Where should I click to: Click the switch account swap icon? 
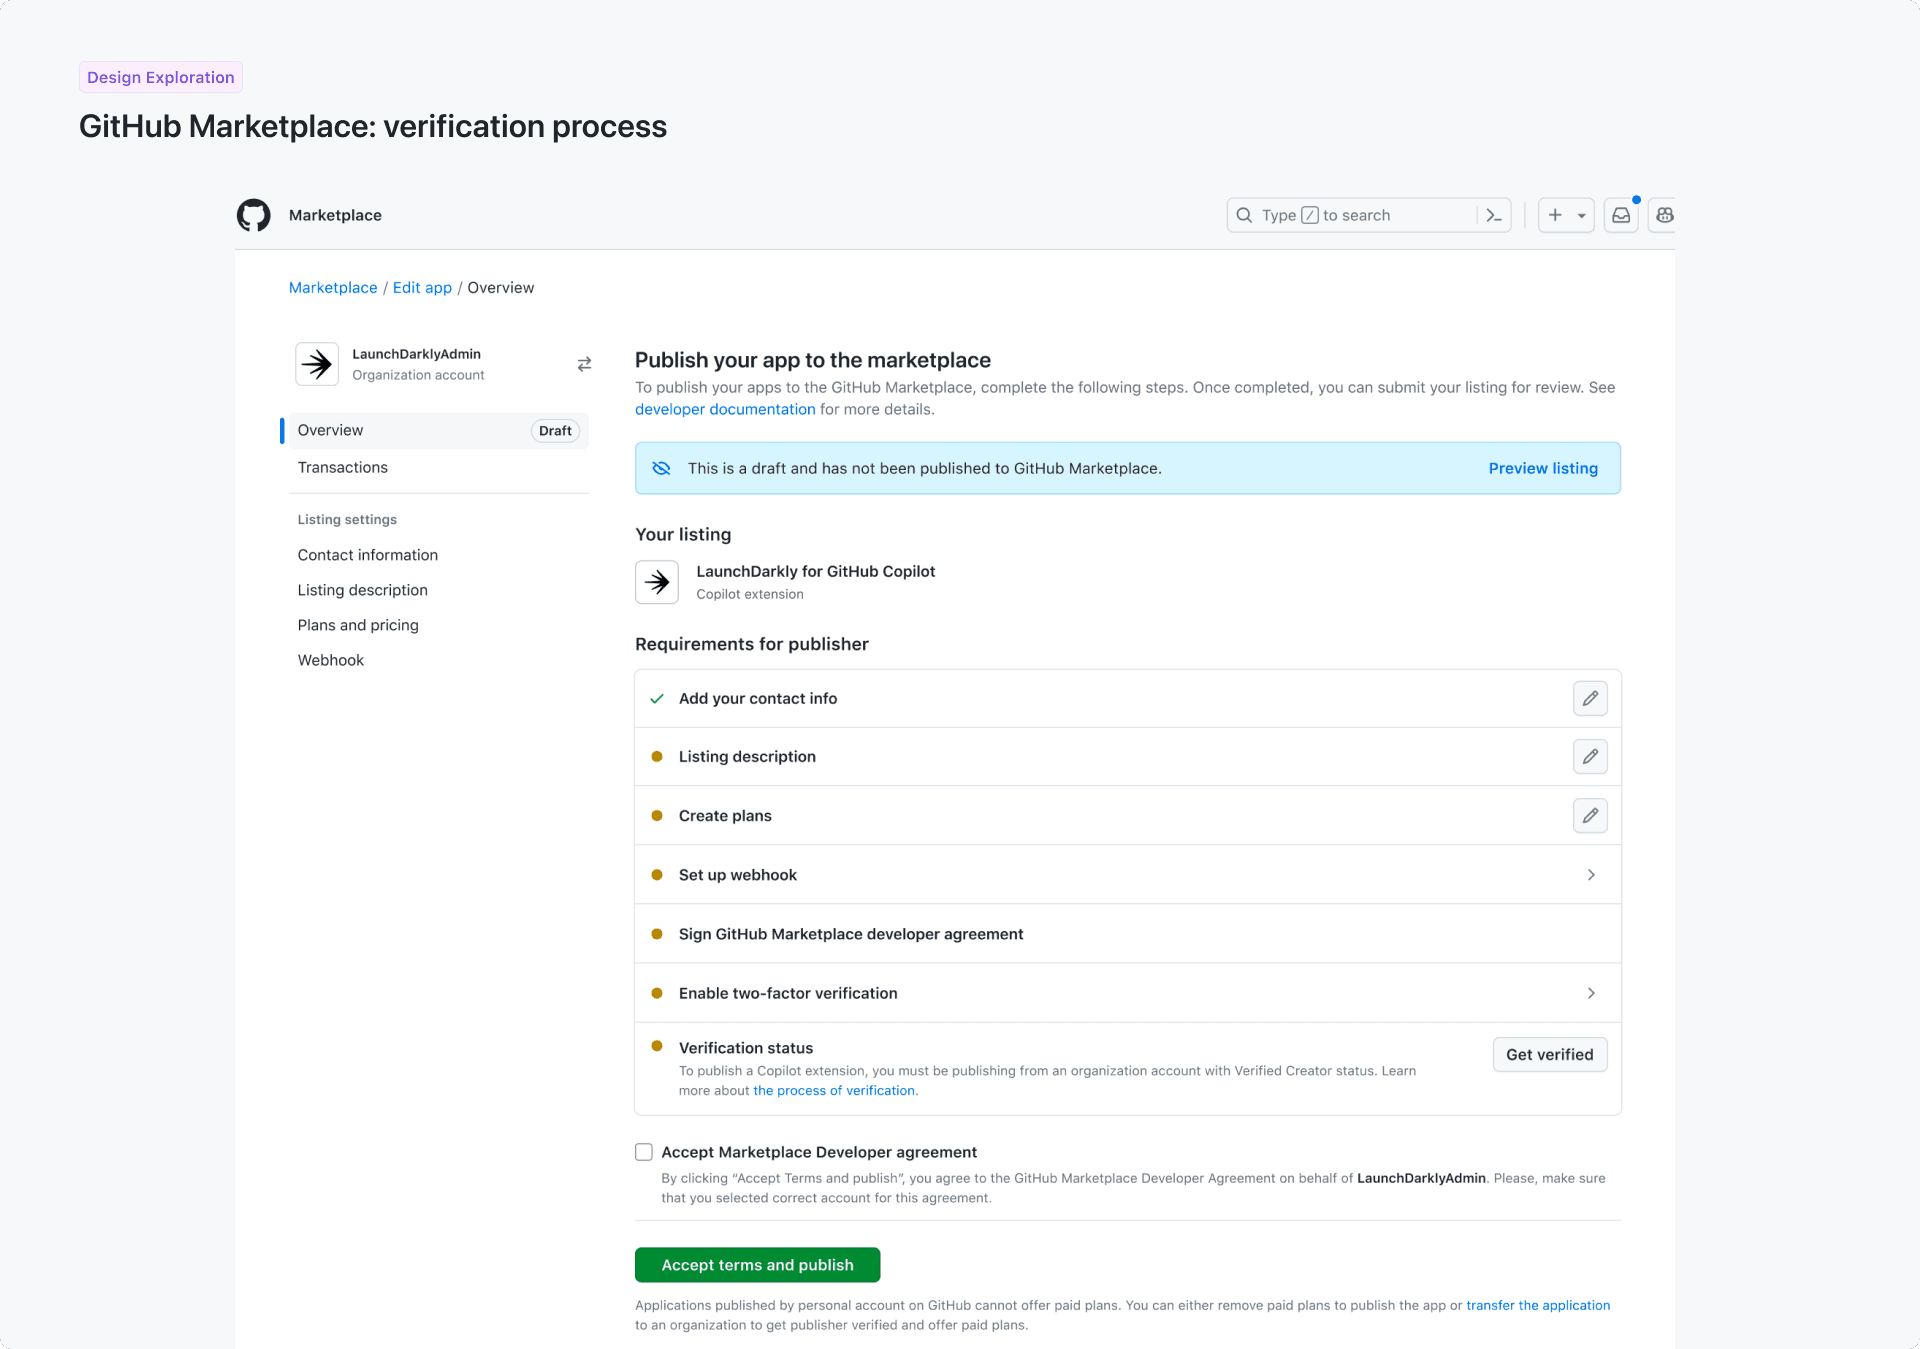(x=584, y=364)
